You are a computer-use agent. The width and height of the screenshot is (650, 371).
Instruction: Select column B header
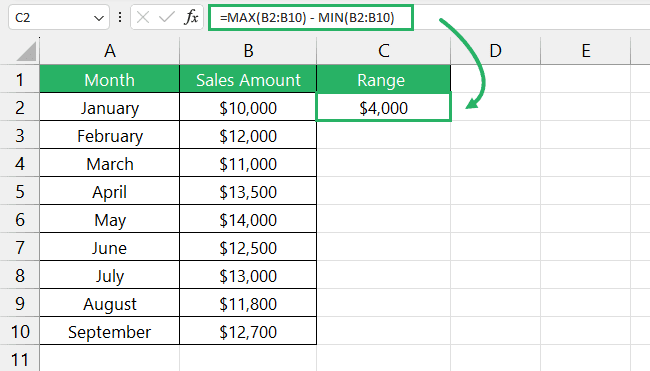[x=248, y=51]
